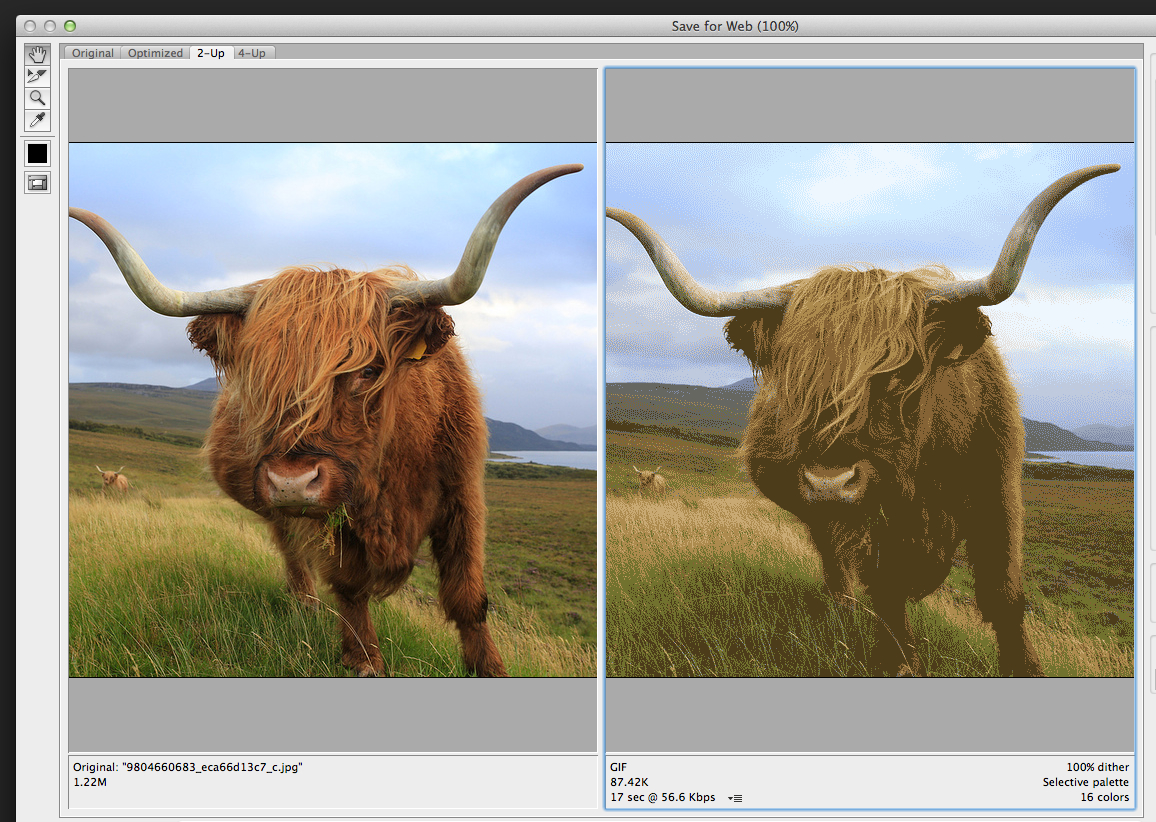
Task: Activate the Zoom magnifier tool
Action: tap(37, 98)
